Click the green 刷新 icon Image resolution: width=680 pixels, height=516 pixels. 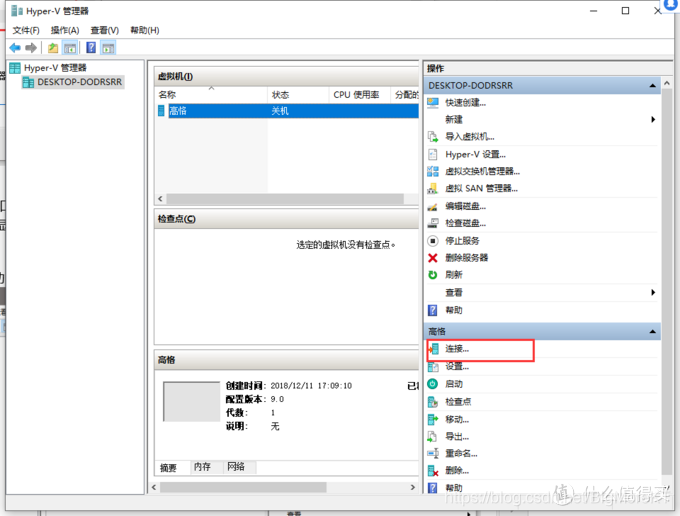(x=433, y=275)
